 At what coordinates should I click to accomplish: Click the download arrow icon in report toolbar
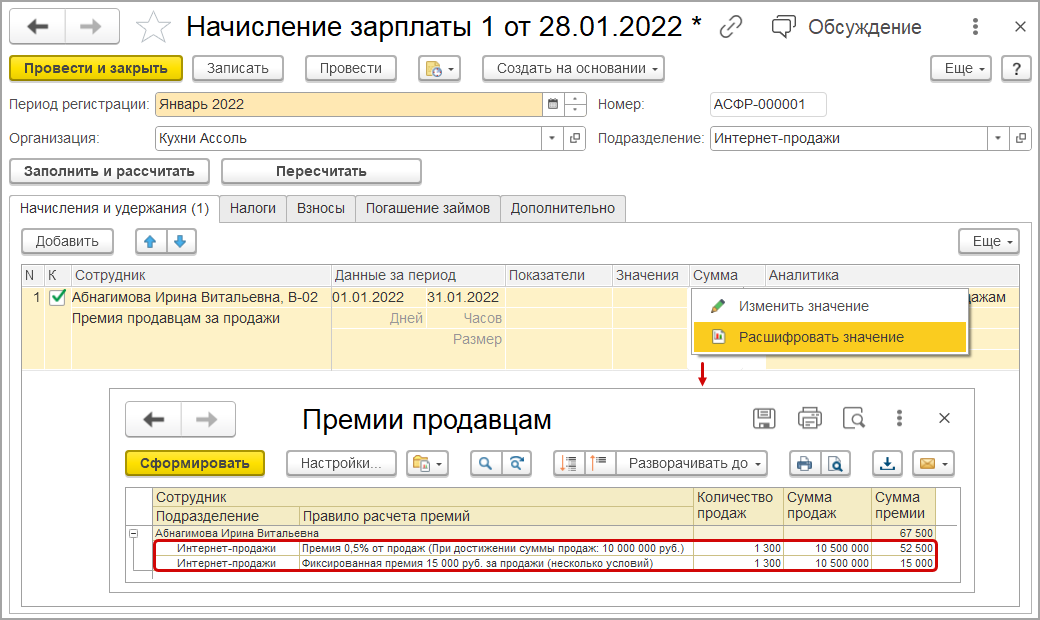click(x=887, y=464)
